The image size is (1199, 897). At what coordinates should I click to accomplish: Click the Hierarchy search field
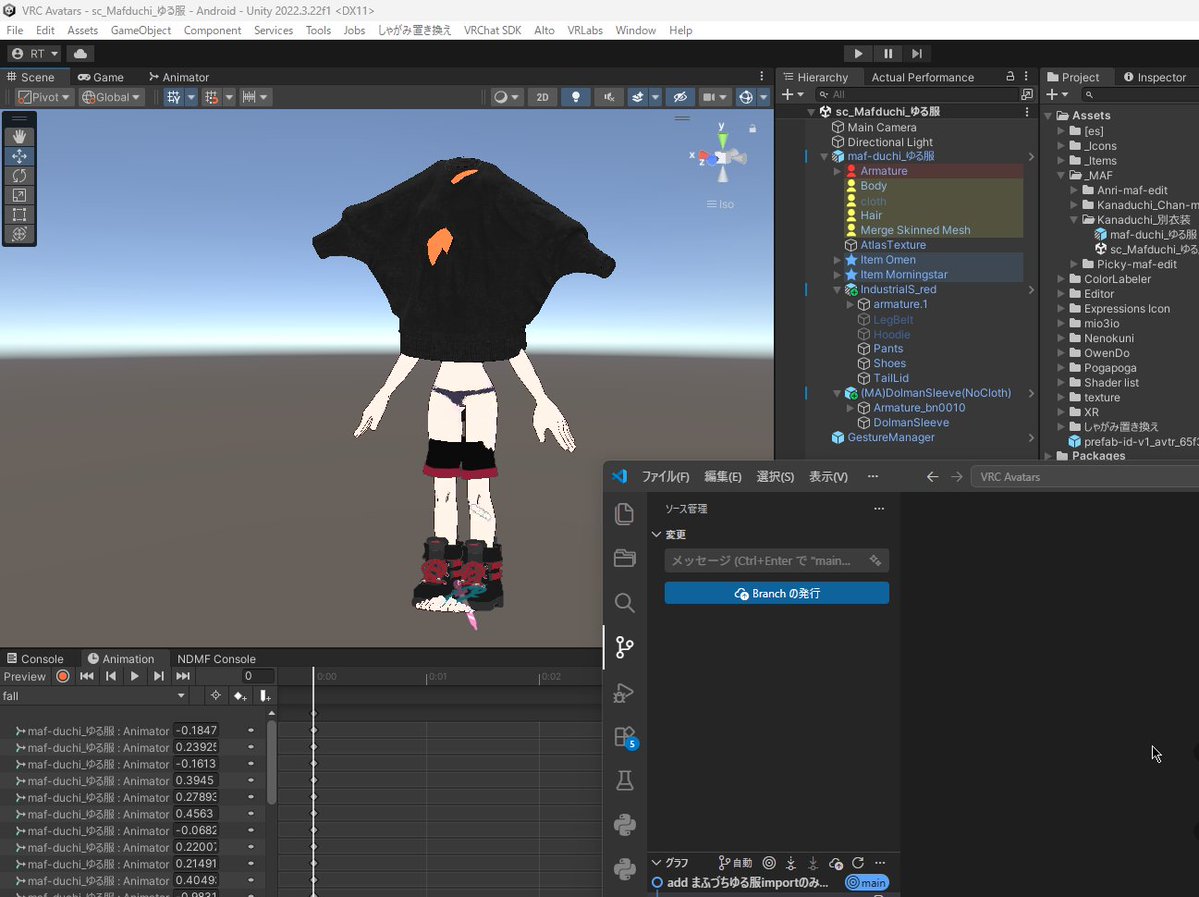(x=916, y=95)
